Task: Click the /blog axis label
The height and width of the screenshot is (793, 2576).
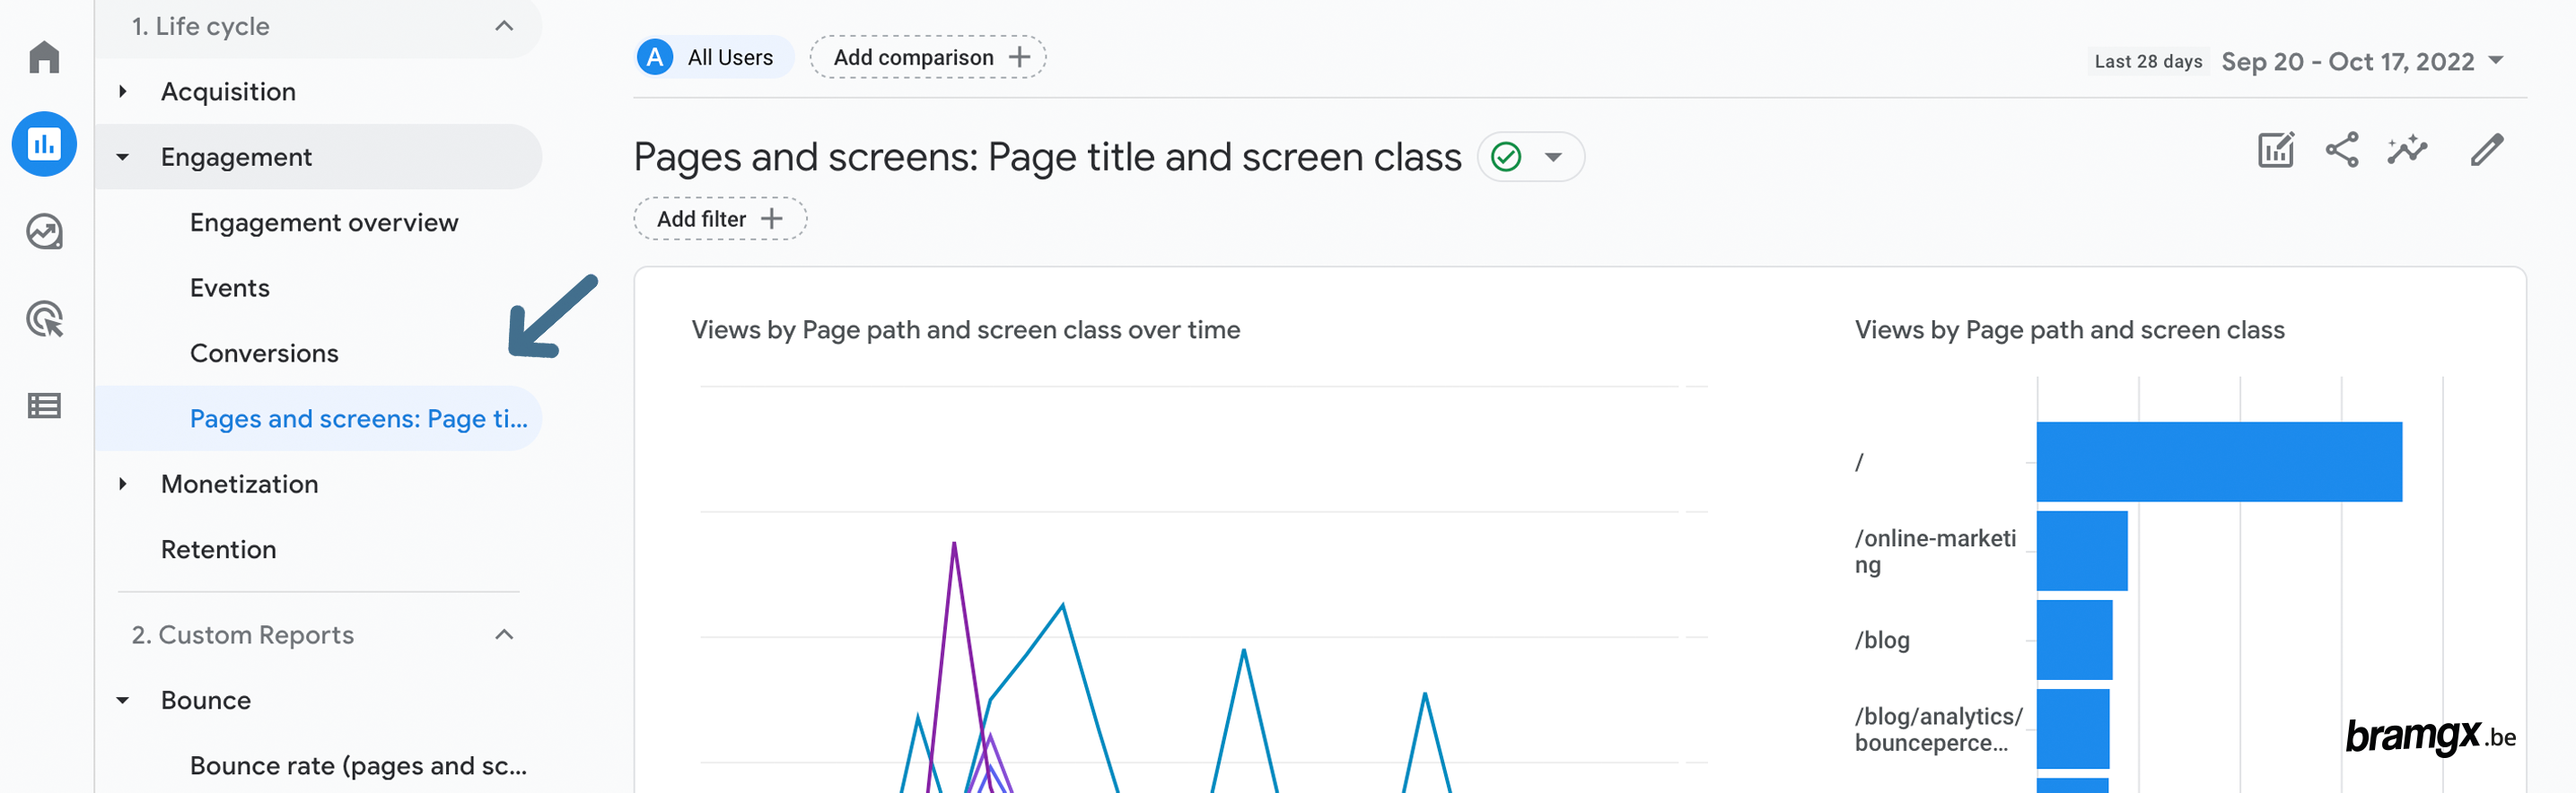Action: click(1882, 640)
